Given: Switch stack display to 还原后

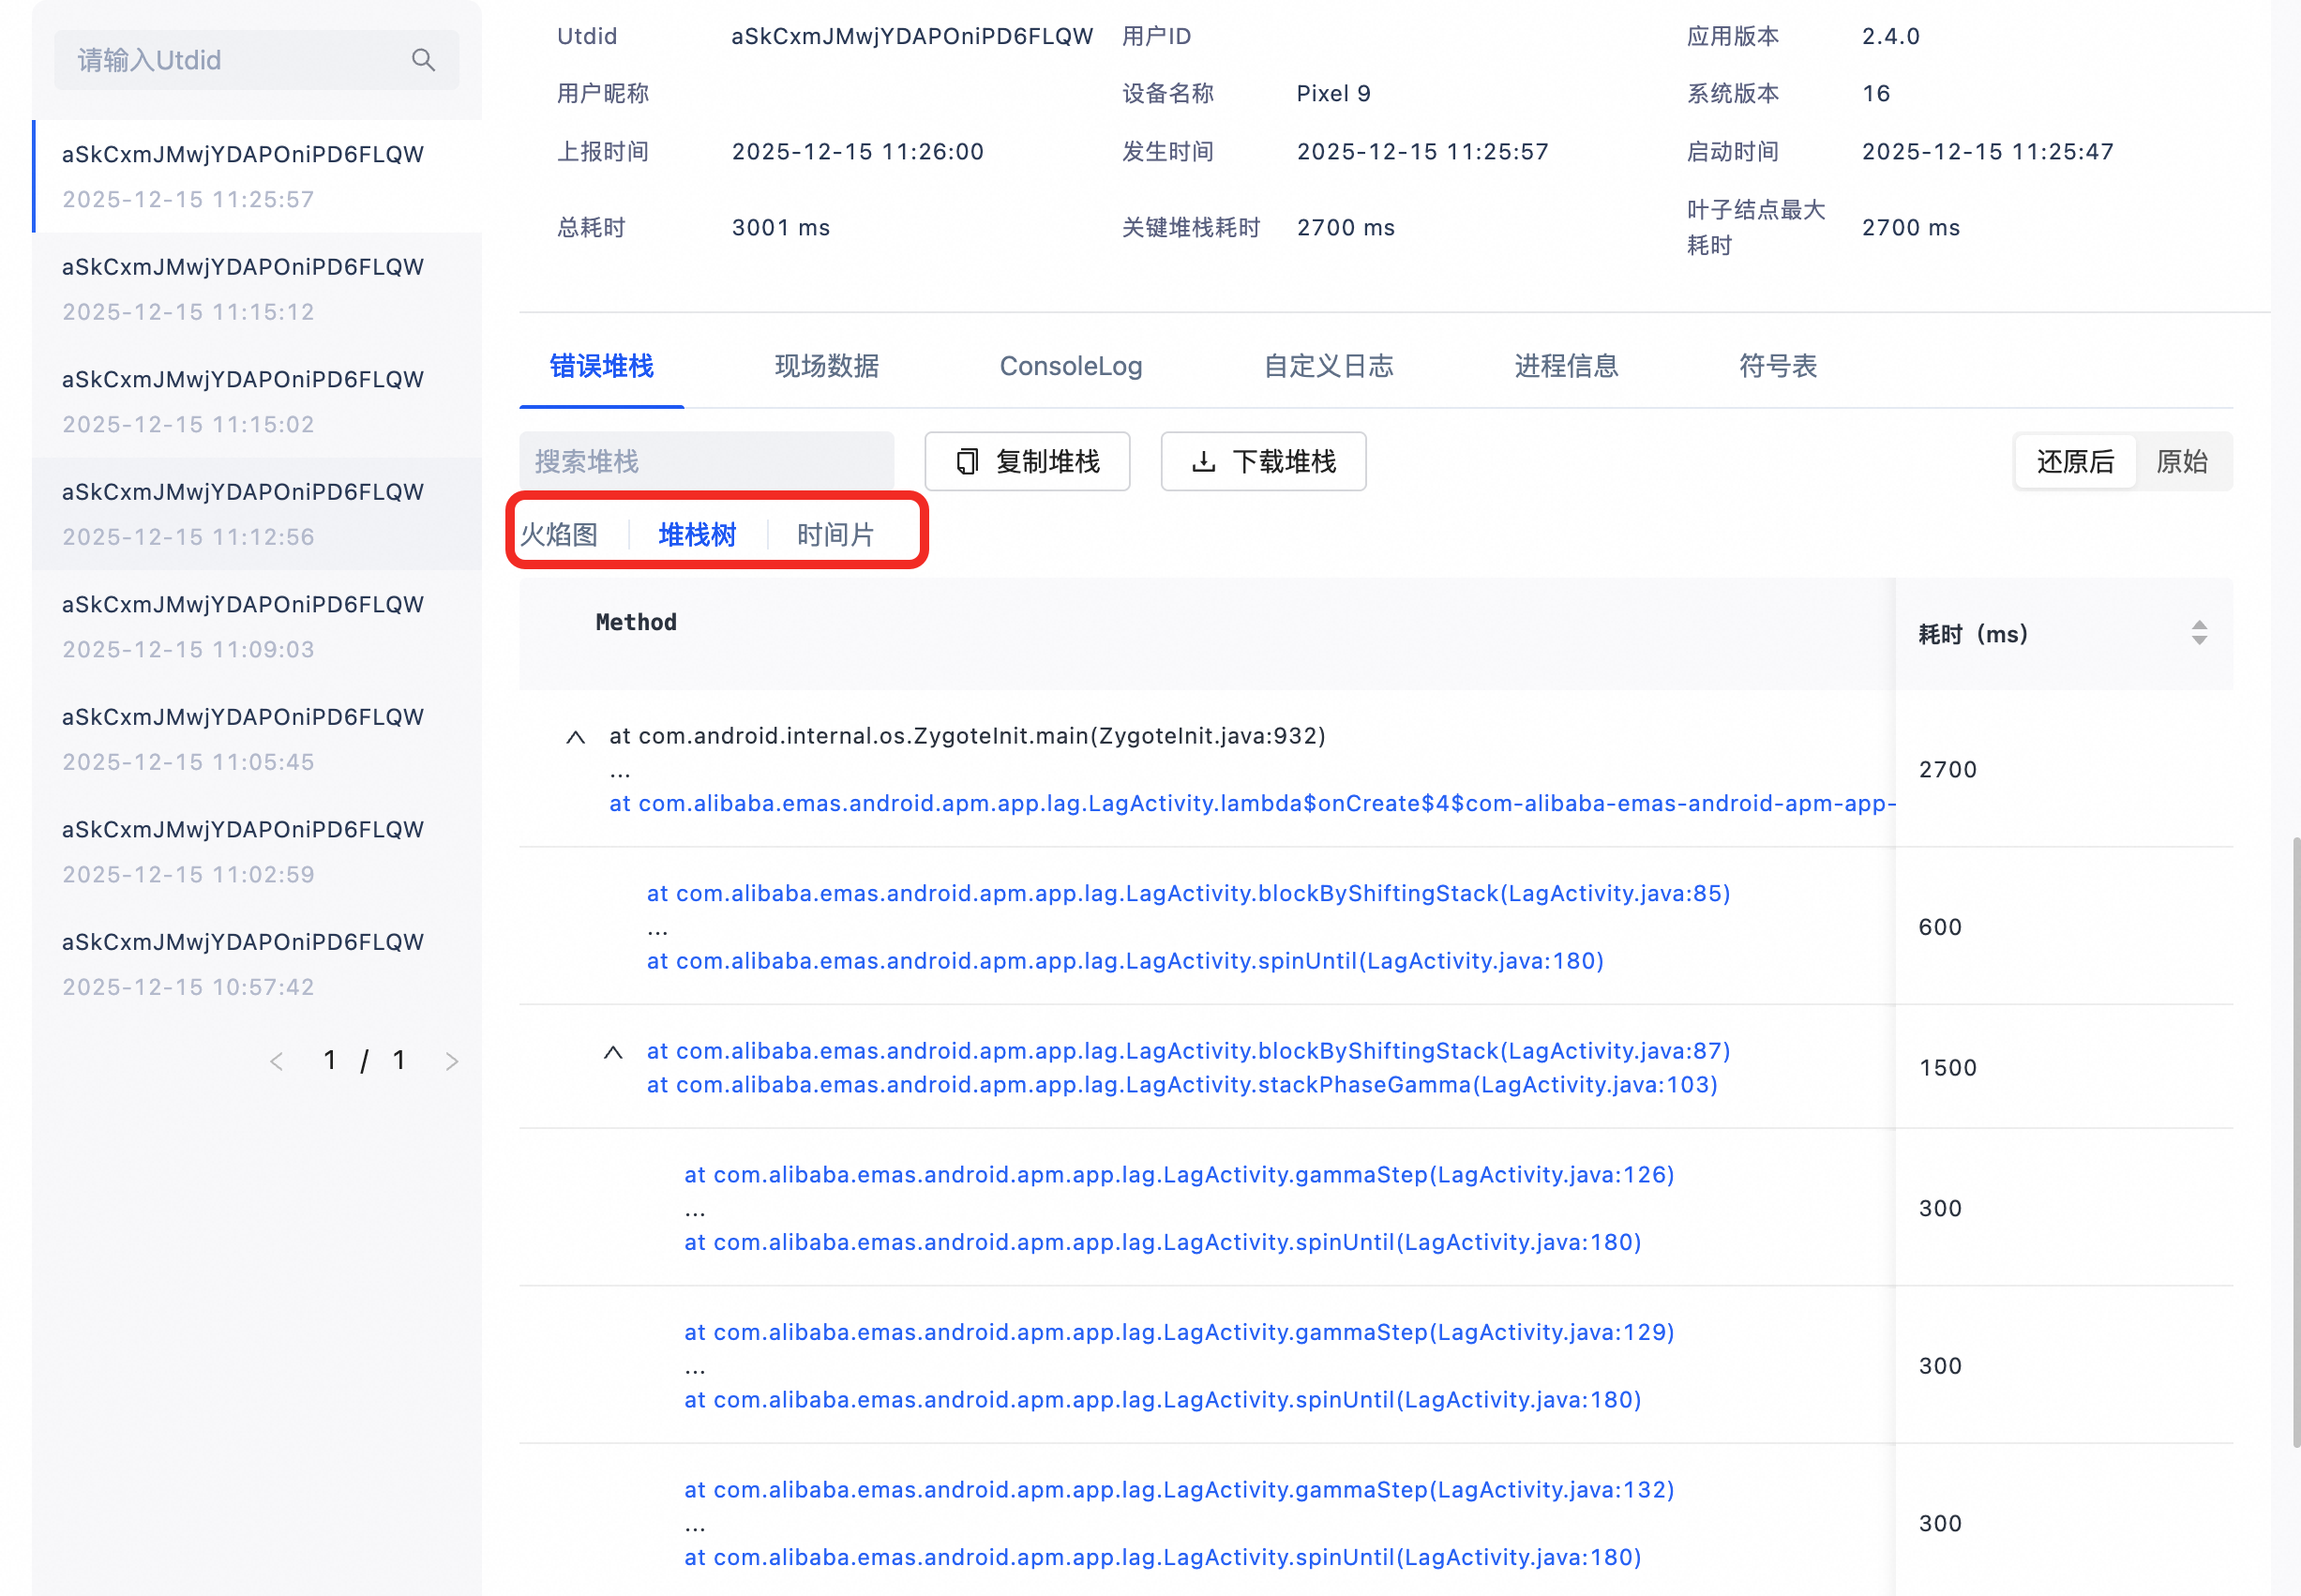Looking at the screenshot, I should pyautogui.click(x=2075, y=462).
